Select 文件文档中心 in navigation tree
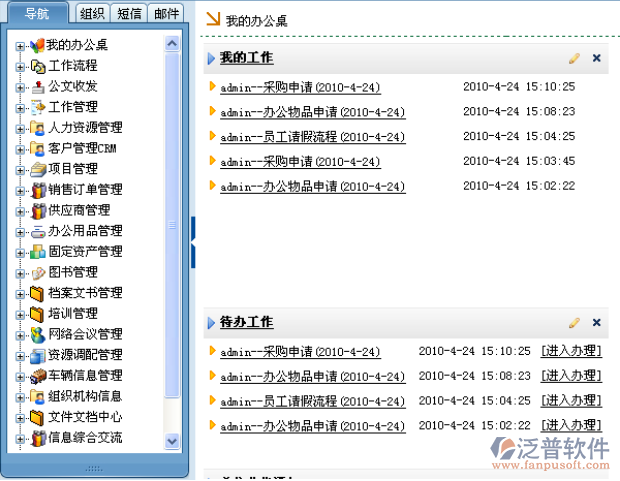 [x=85, y=417]
